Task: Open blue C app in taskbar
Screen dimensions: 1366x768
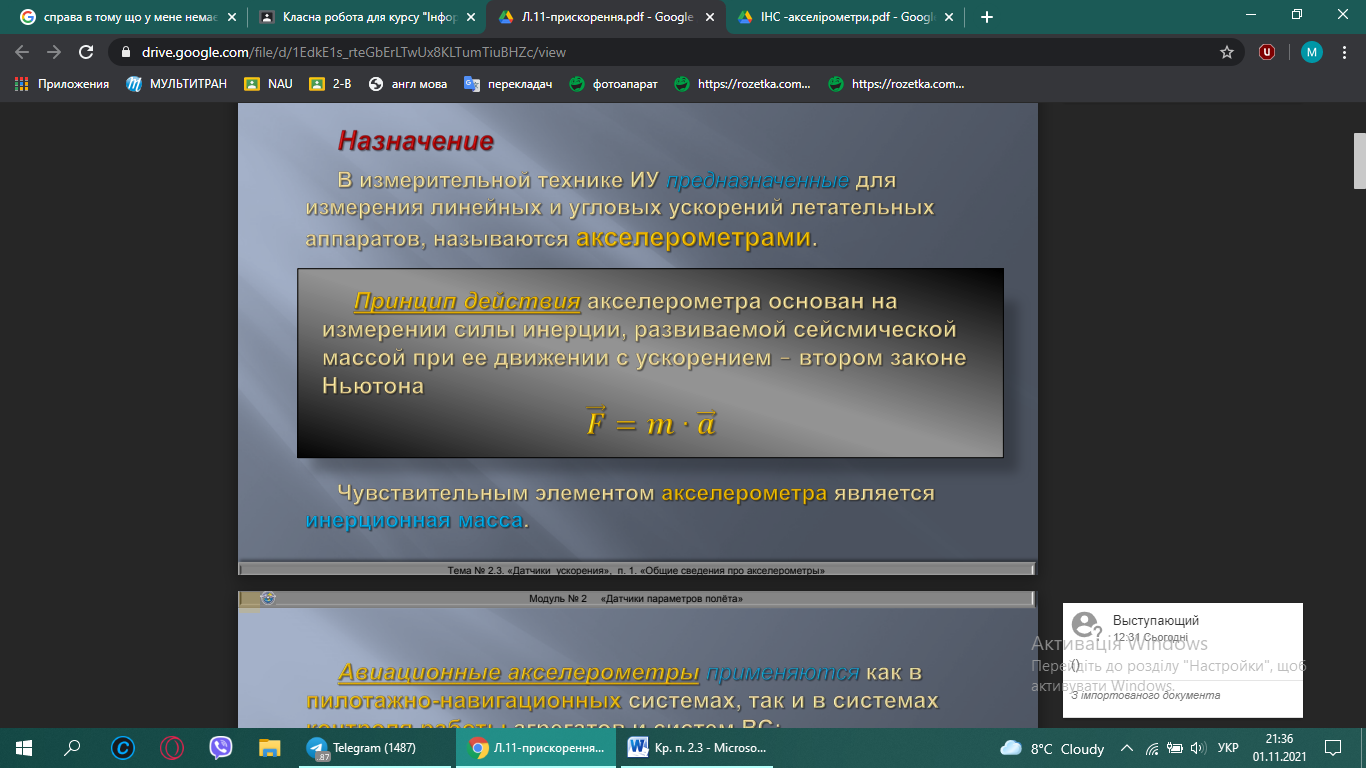Action: [123, 747]
